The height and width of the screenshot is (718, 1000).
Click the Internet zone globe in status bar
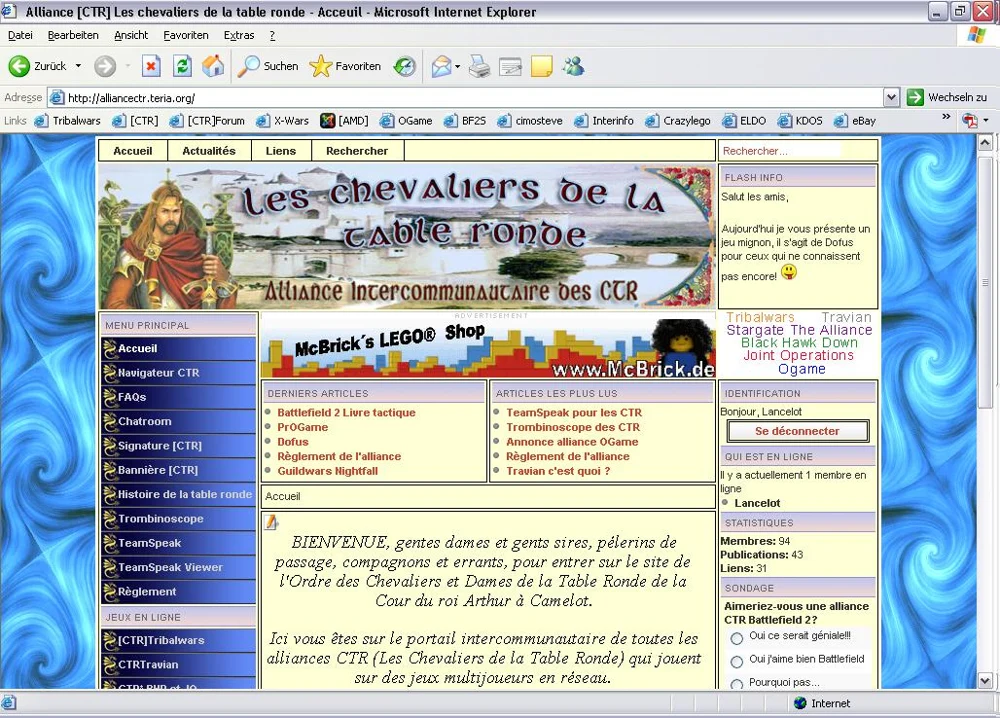click(800, 703)
